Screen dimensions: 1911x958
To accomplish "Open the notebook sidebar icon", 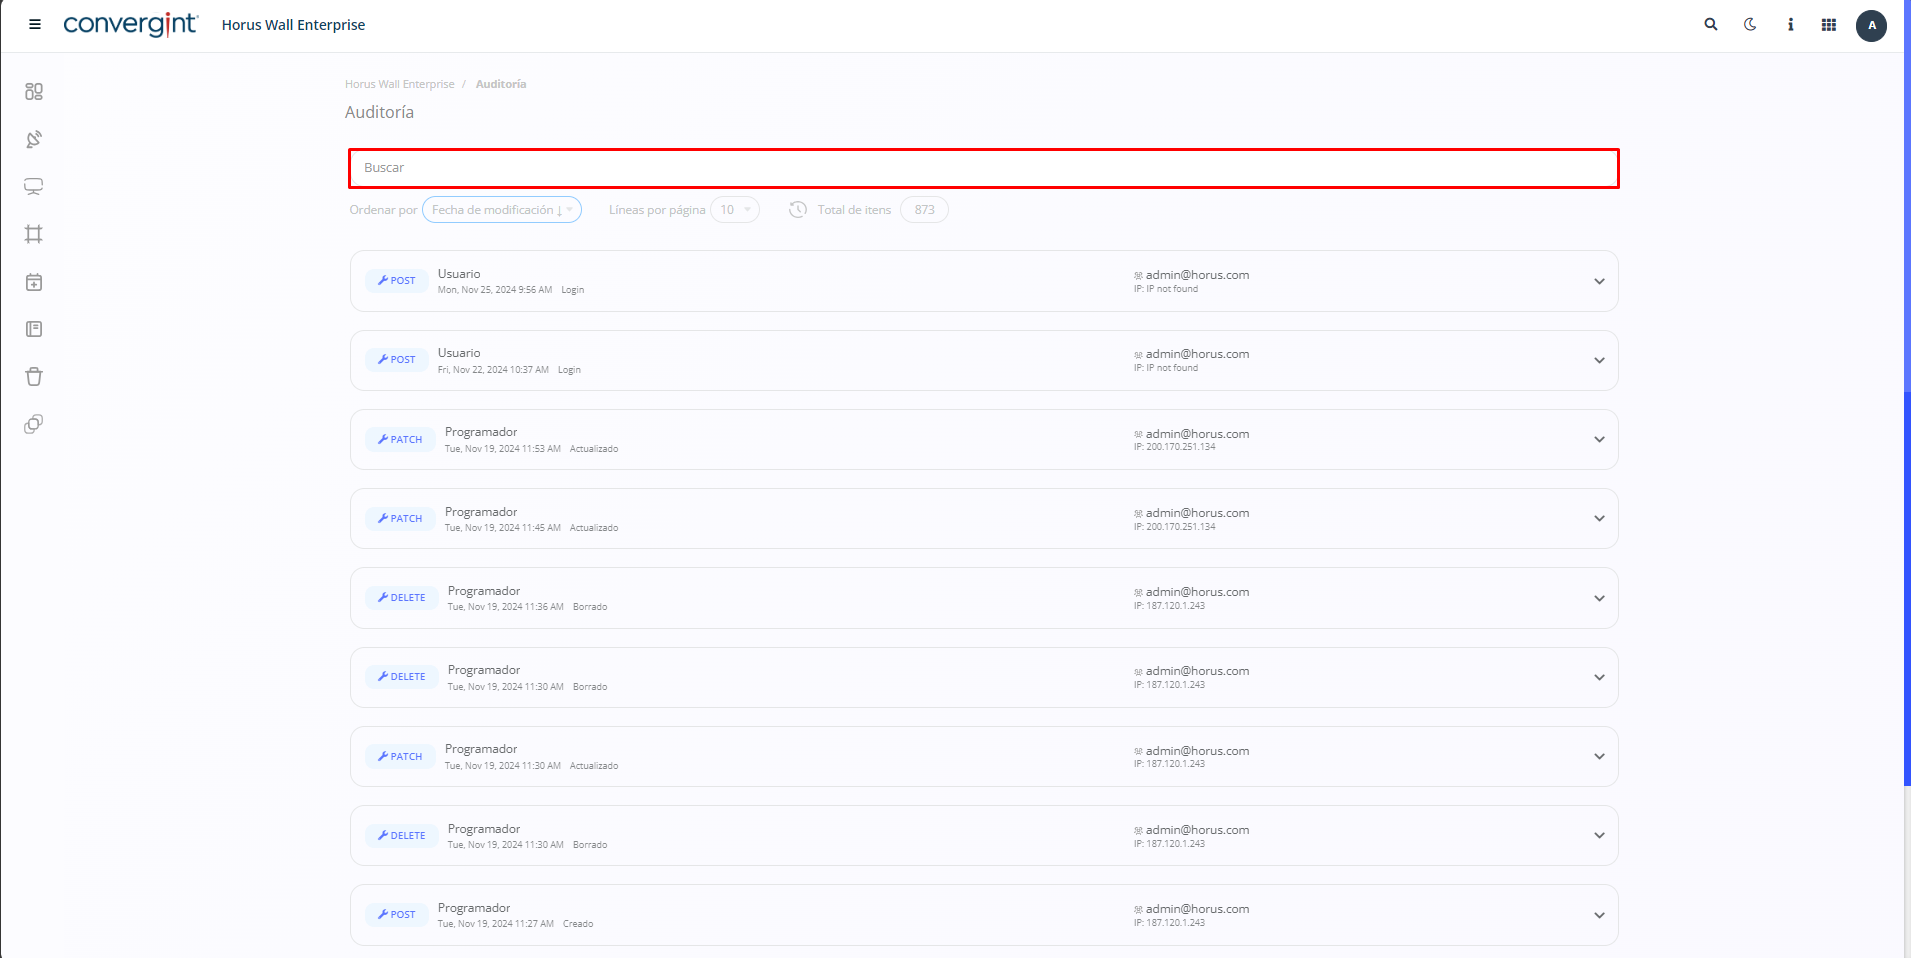I will point(34,329).
